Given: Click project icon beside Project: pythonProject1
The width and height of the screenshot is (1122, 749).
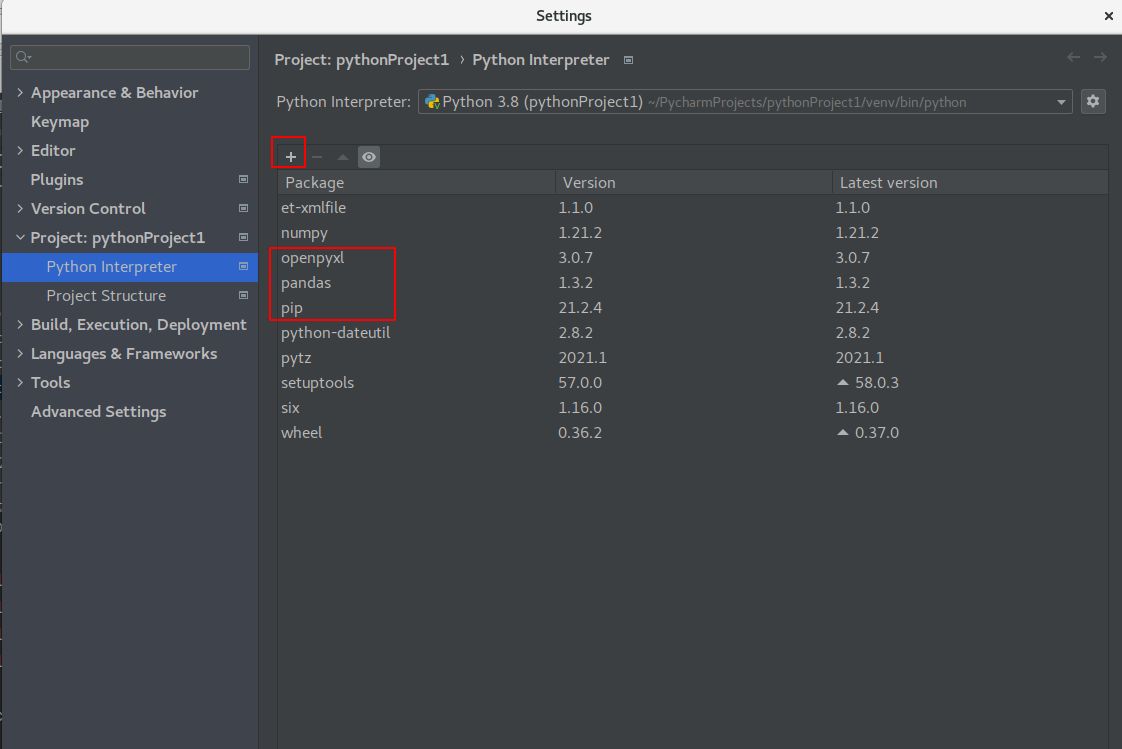Looking at the screenshot, I should [243, 238].
